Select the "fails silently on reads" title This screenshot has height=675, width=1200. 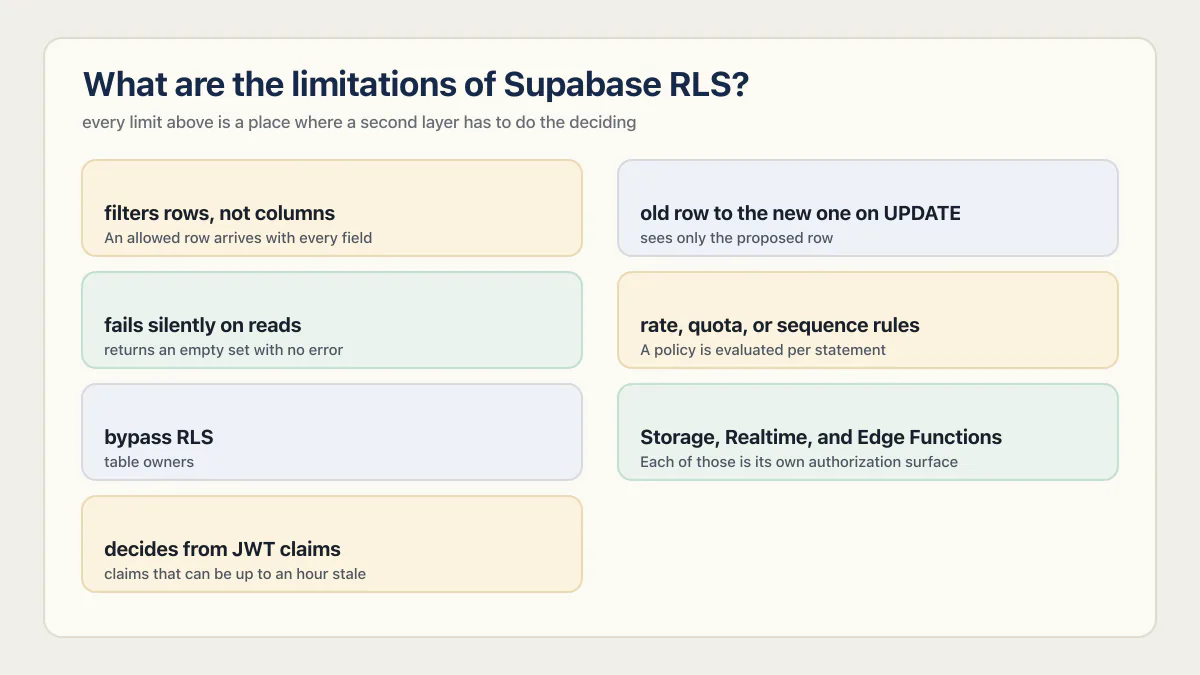(202, 325)
